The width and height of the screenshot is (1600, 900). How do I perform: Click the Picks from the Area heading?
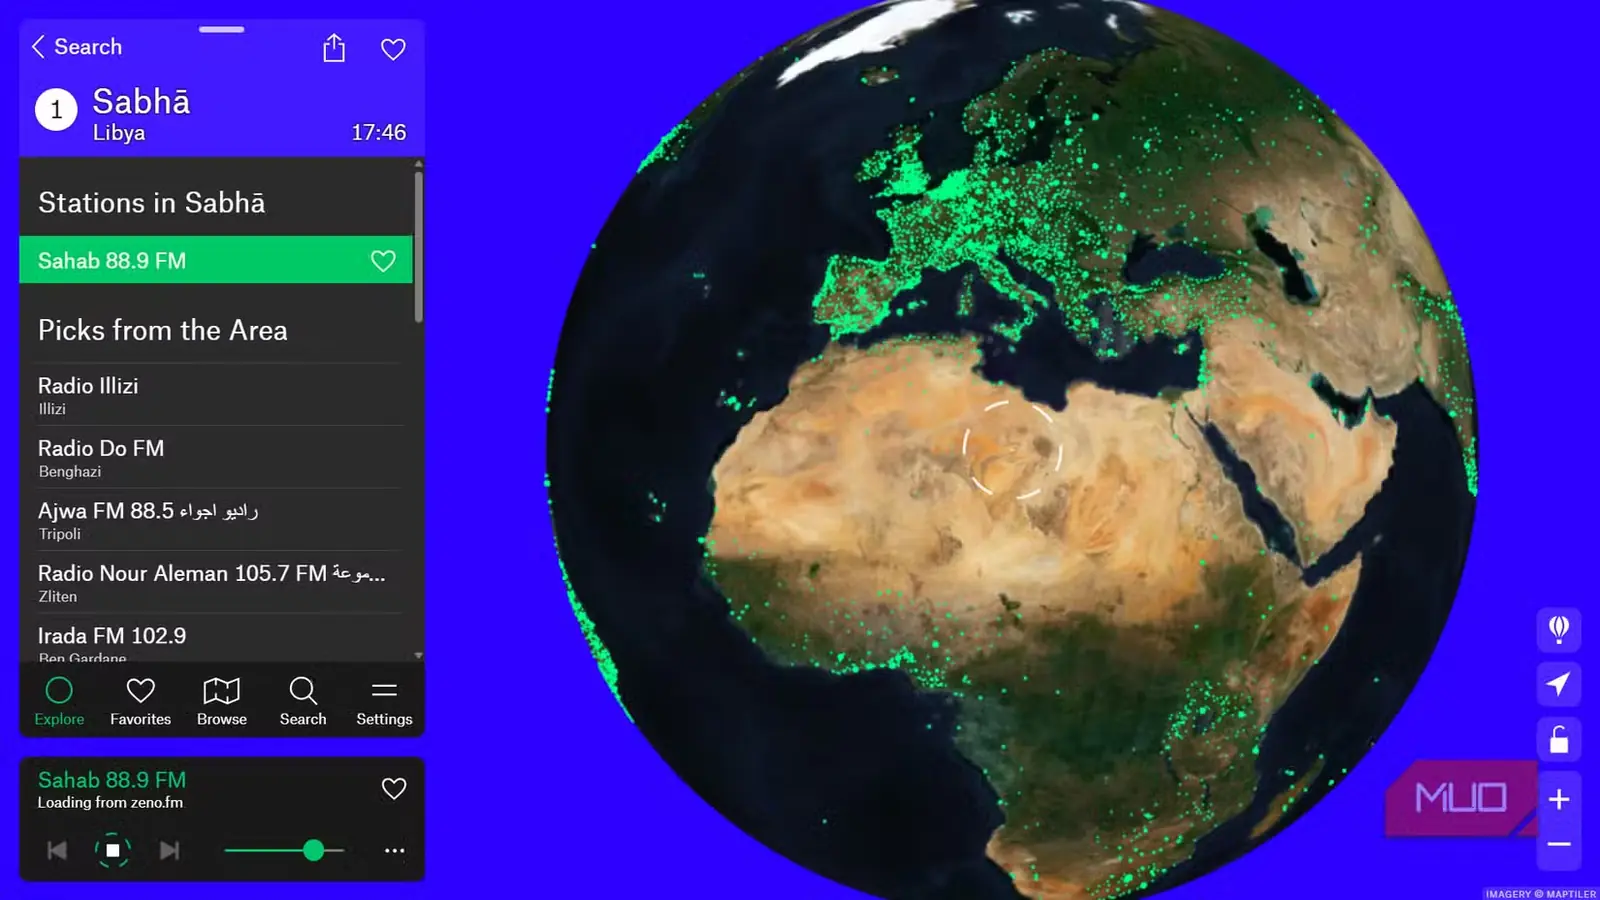[x=163, y=330]
